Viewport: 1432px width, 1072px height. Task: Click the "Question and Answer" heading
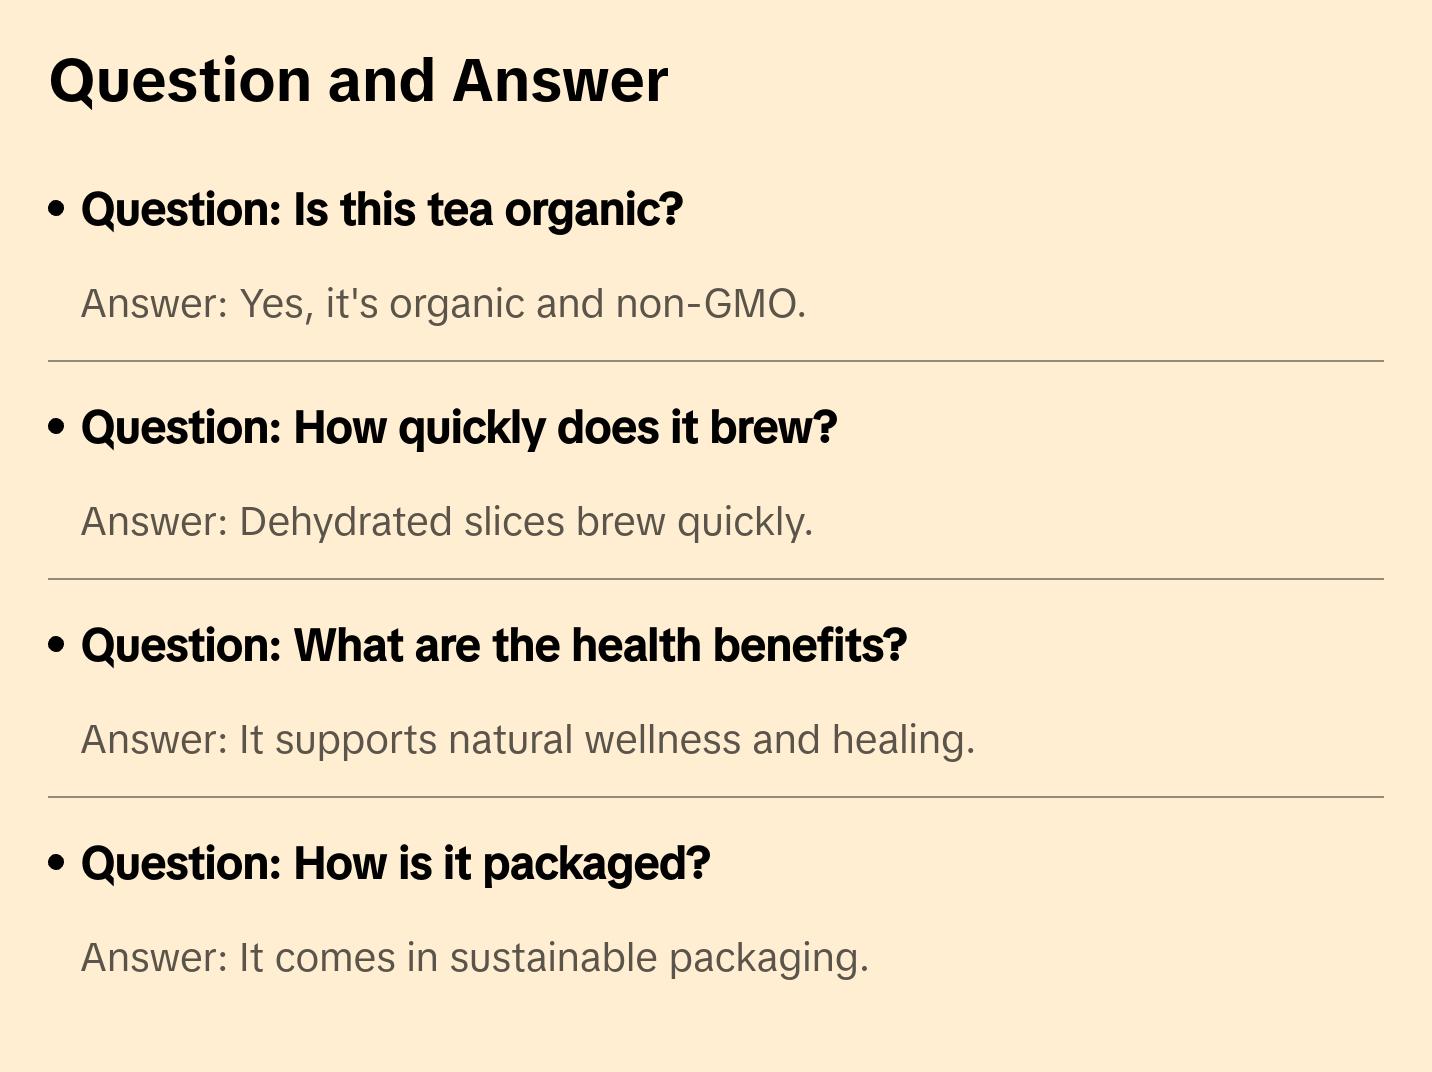pos(358,81)
